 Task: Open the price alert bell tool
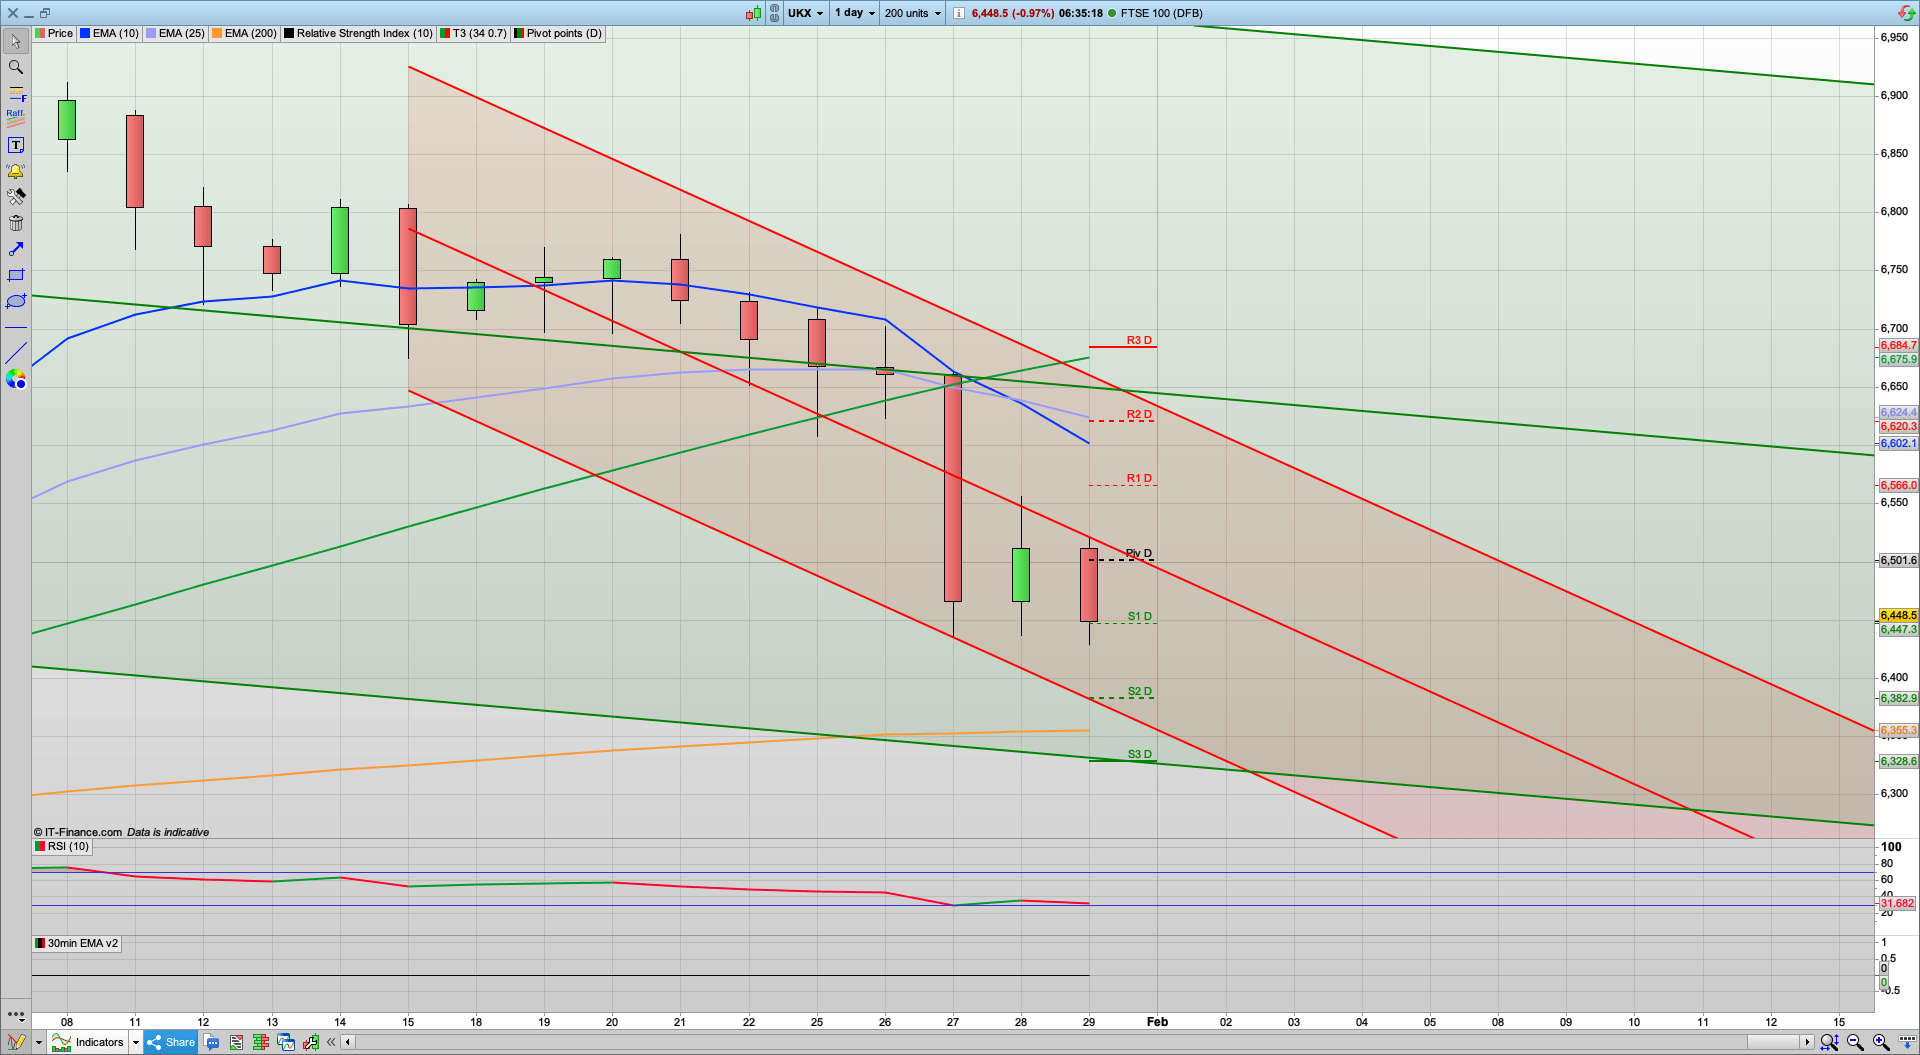pos(15,170)
